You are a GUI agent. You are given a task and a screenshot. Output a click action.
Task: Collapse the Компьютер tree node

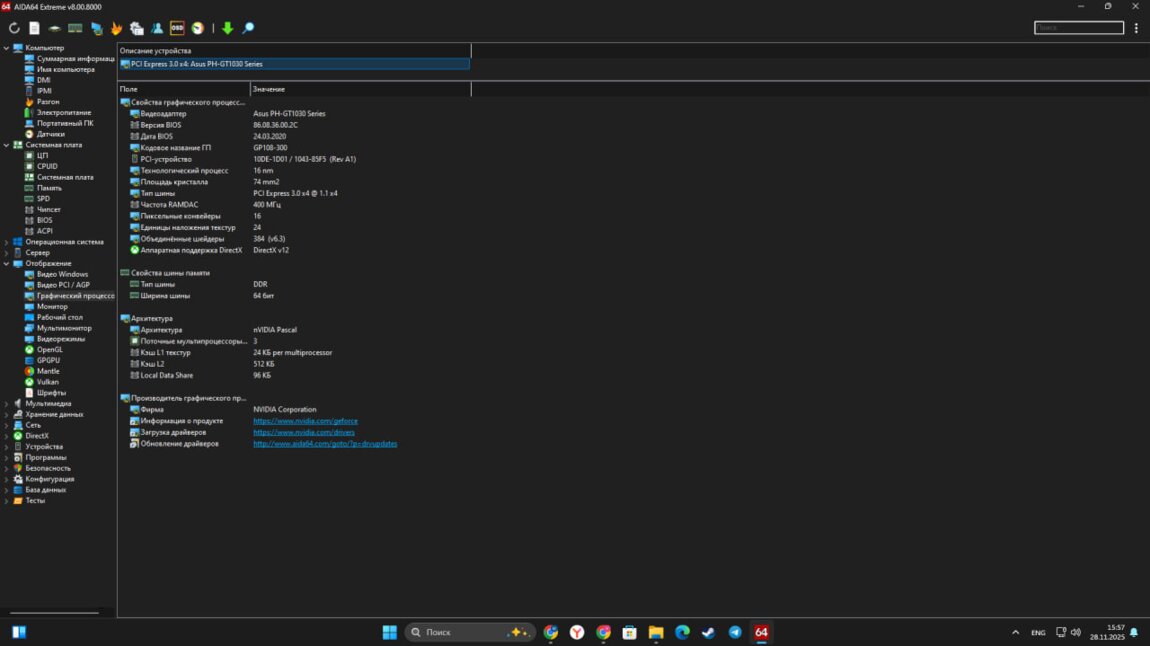[x=6, y=48]
